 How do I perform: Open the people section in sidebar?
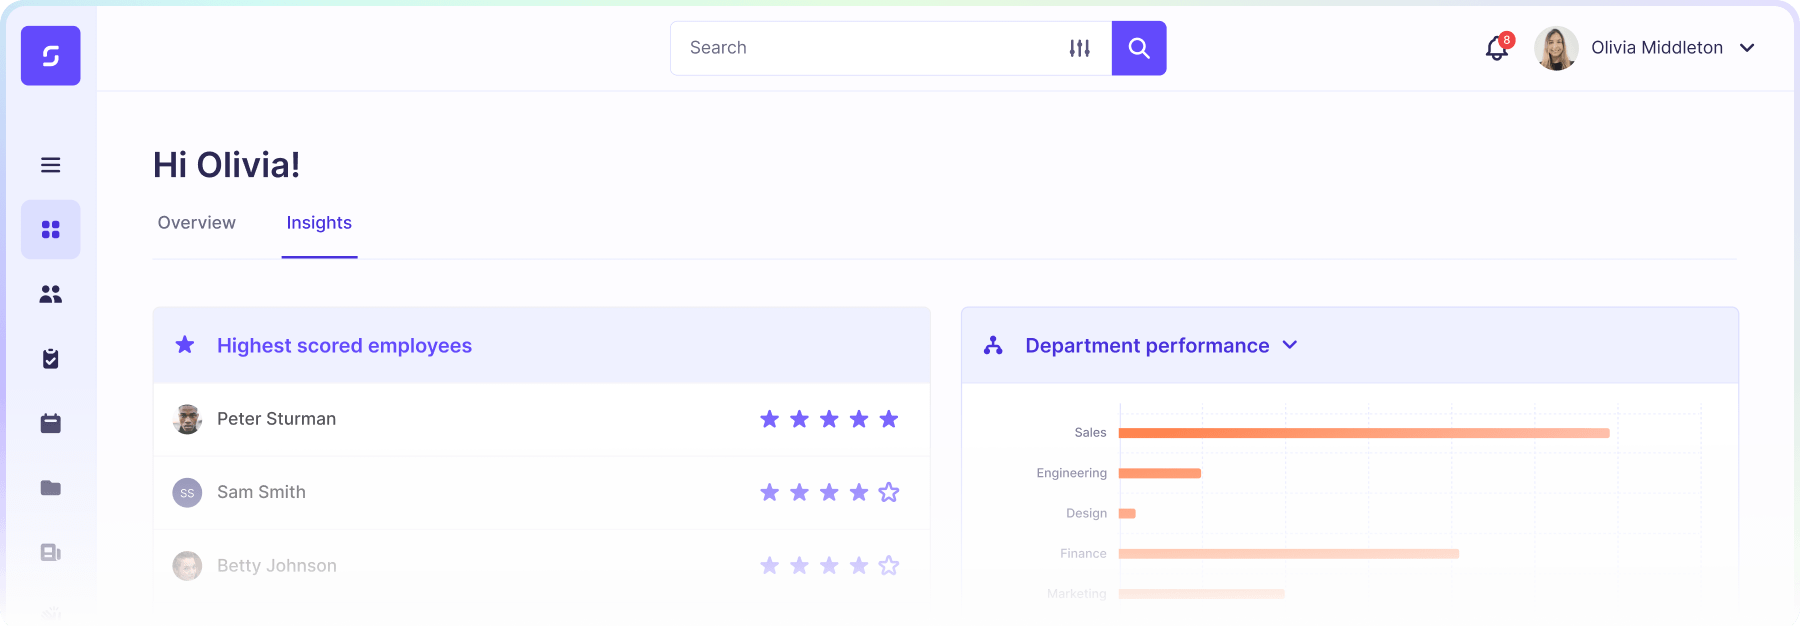(x=51, y=294)
